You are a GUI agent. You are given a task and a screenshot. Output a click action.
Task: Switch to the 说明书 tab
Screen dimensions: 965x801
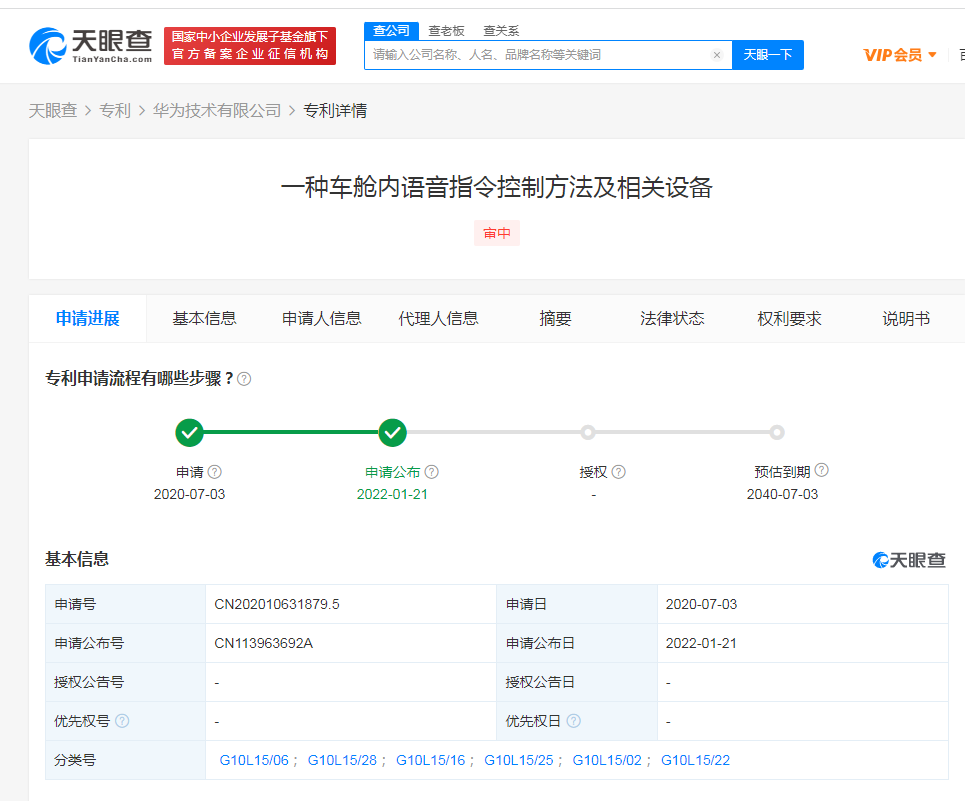pyautogui.click(x=906, y=319)
